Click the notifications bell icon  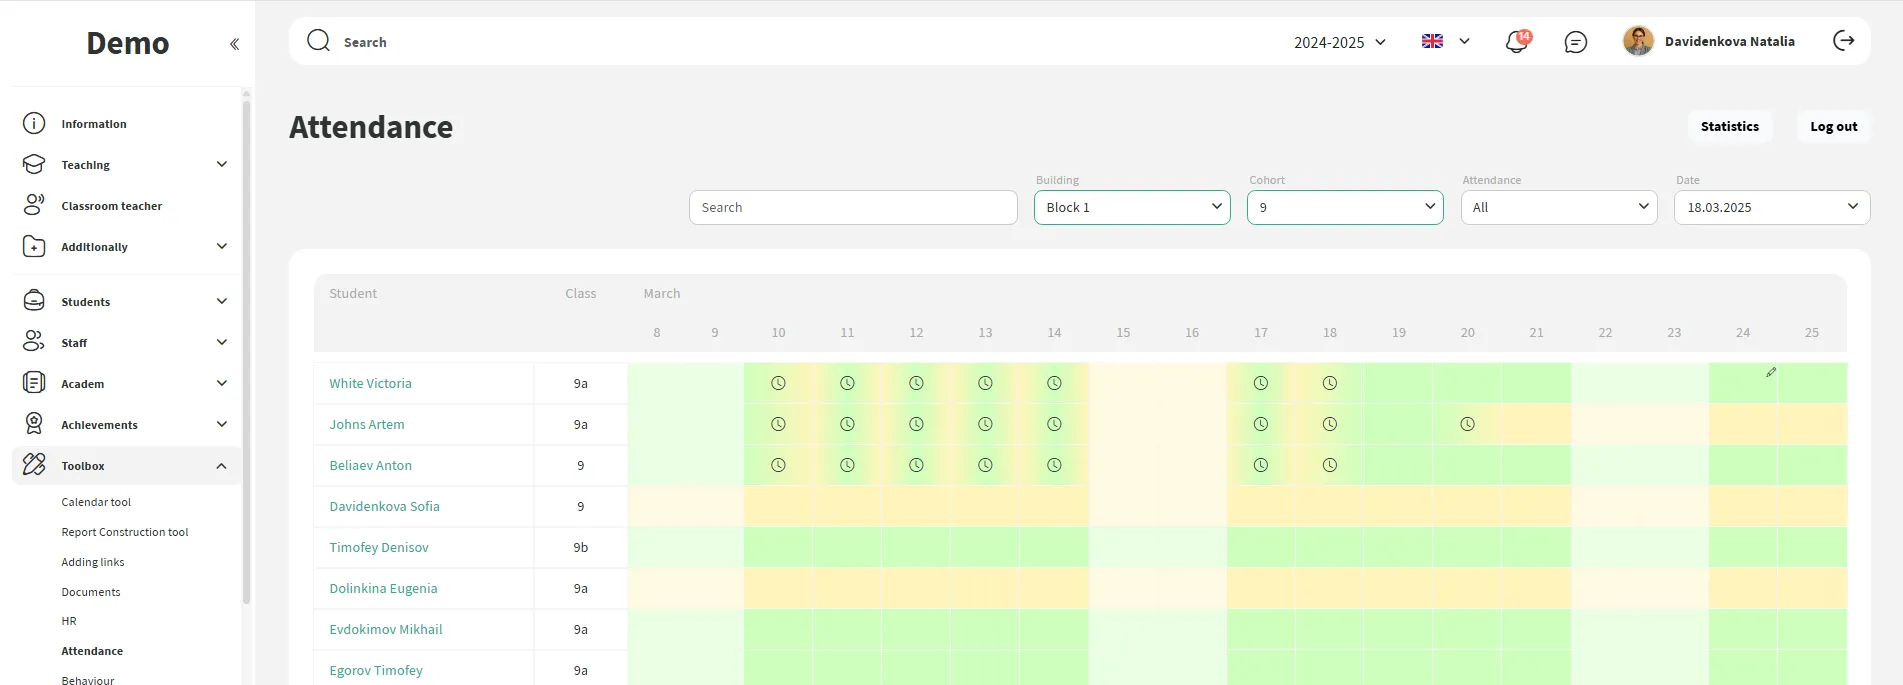point(1516,42)
